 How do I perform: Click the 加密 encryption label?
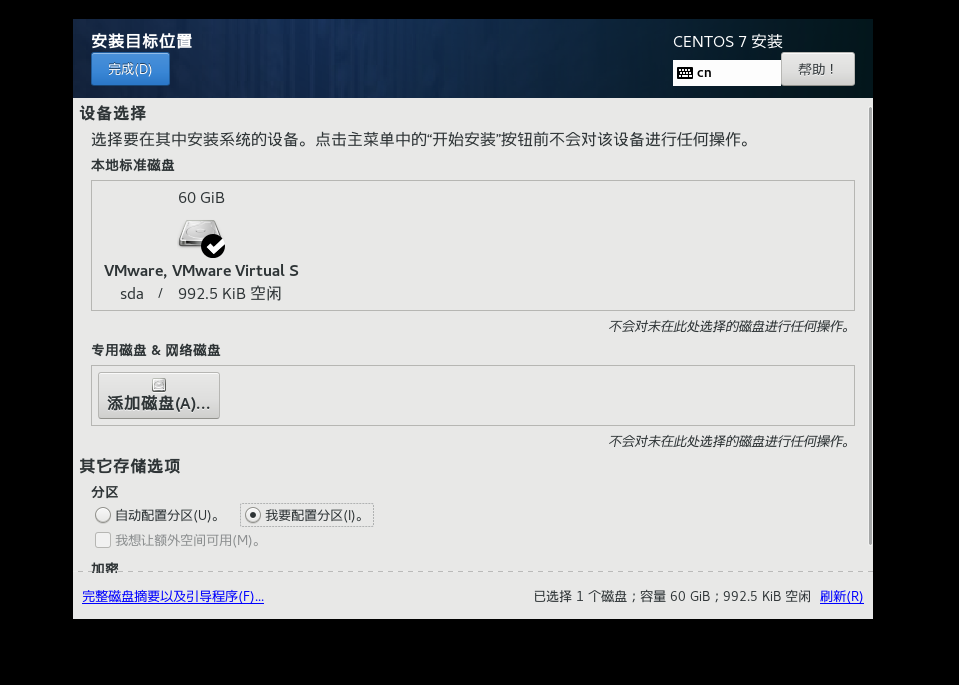(x=105, y=567)
